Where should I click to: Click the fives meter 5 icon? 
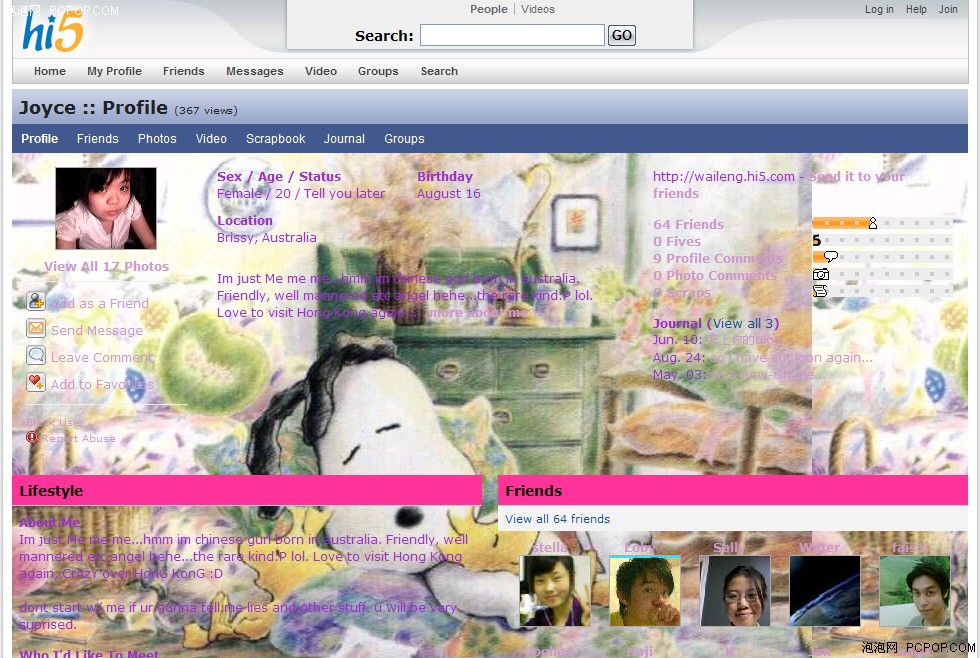pos(817,240)
